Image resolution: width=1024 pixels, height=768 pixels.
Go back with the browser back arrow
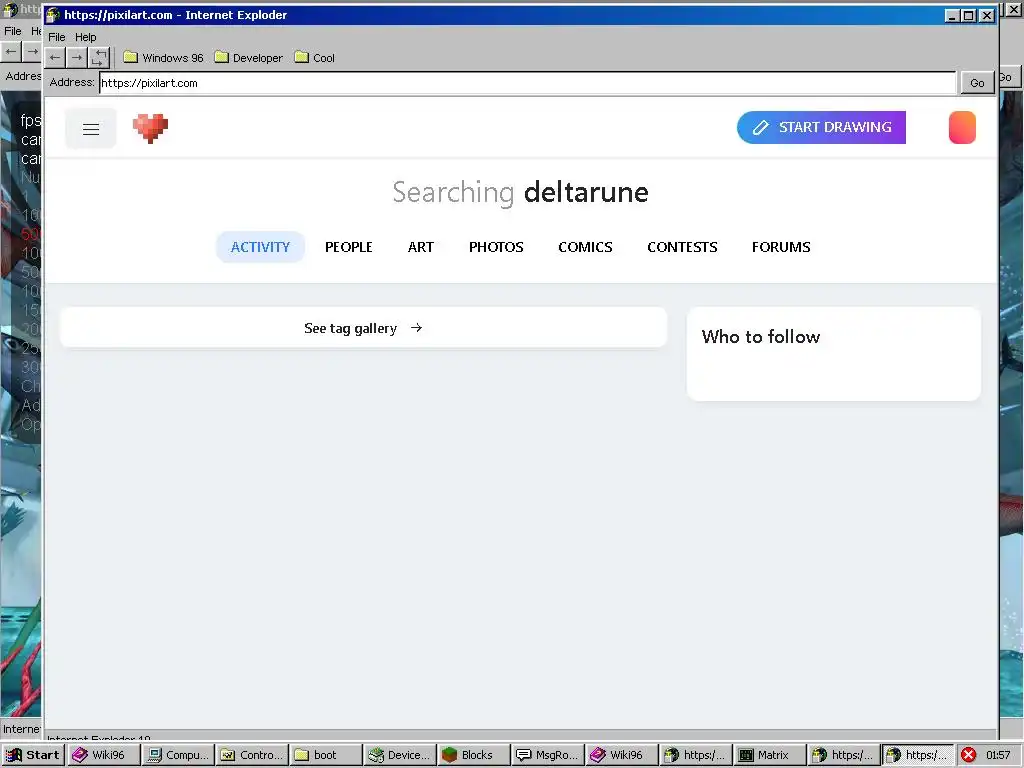coord(55,57)
